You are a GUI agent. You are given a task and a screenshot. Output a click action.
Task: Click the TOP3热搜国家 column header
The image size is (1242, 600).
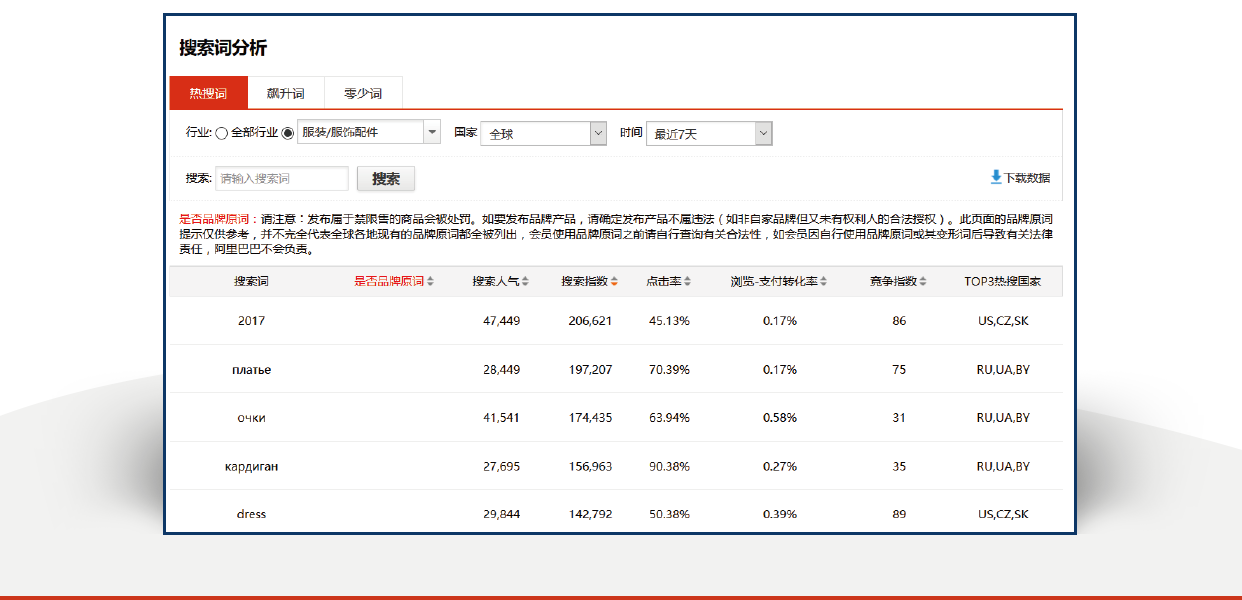(1003, 282)
